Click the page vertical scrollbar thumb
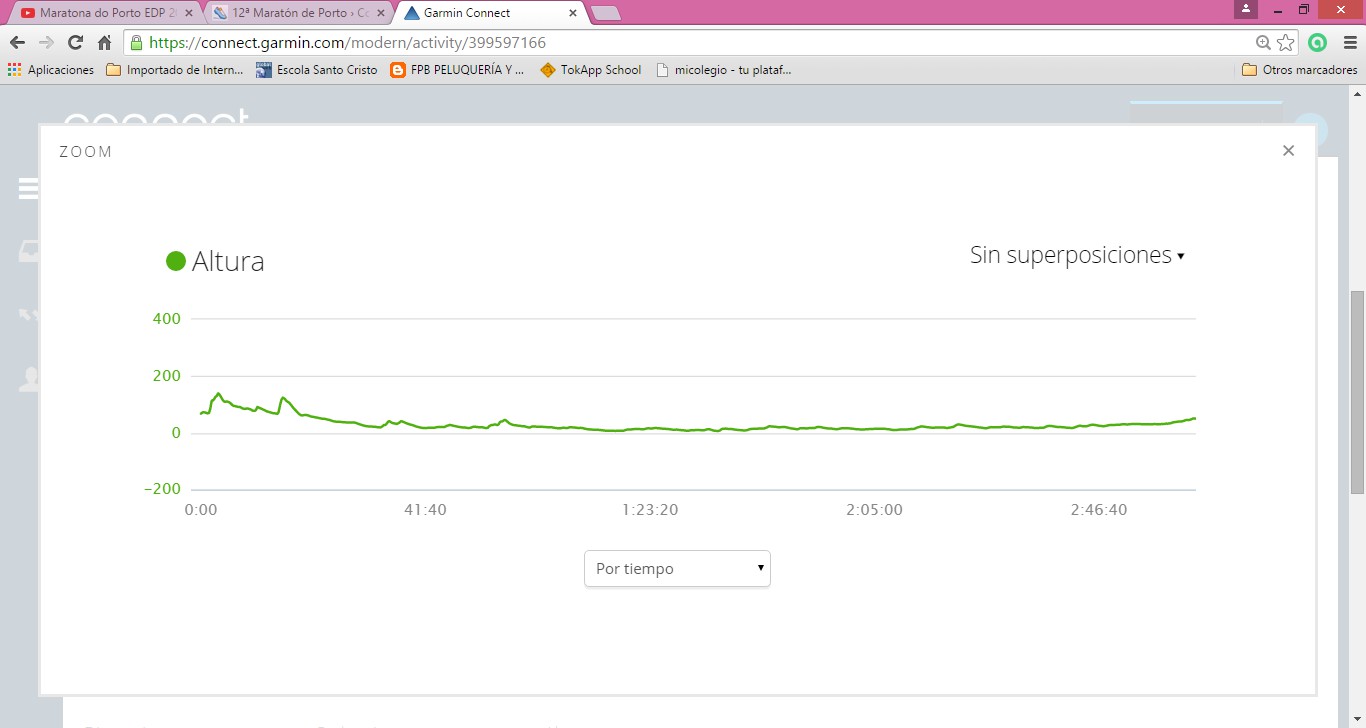The image size is (1366, 728). pos(1357,390)
